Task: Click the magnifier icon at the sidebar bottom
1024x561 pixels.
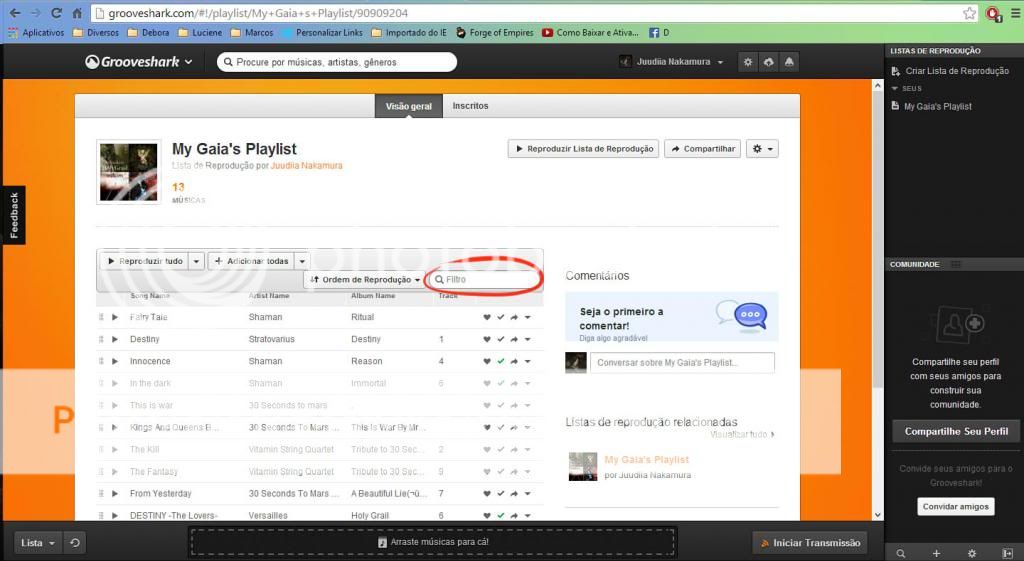Action: (x=901, y=553)
